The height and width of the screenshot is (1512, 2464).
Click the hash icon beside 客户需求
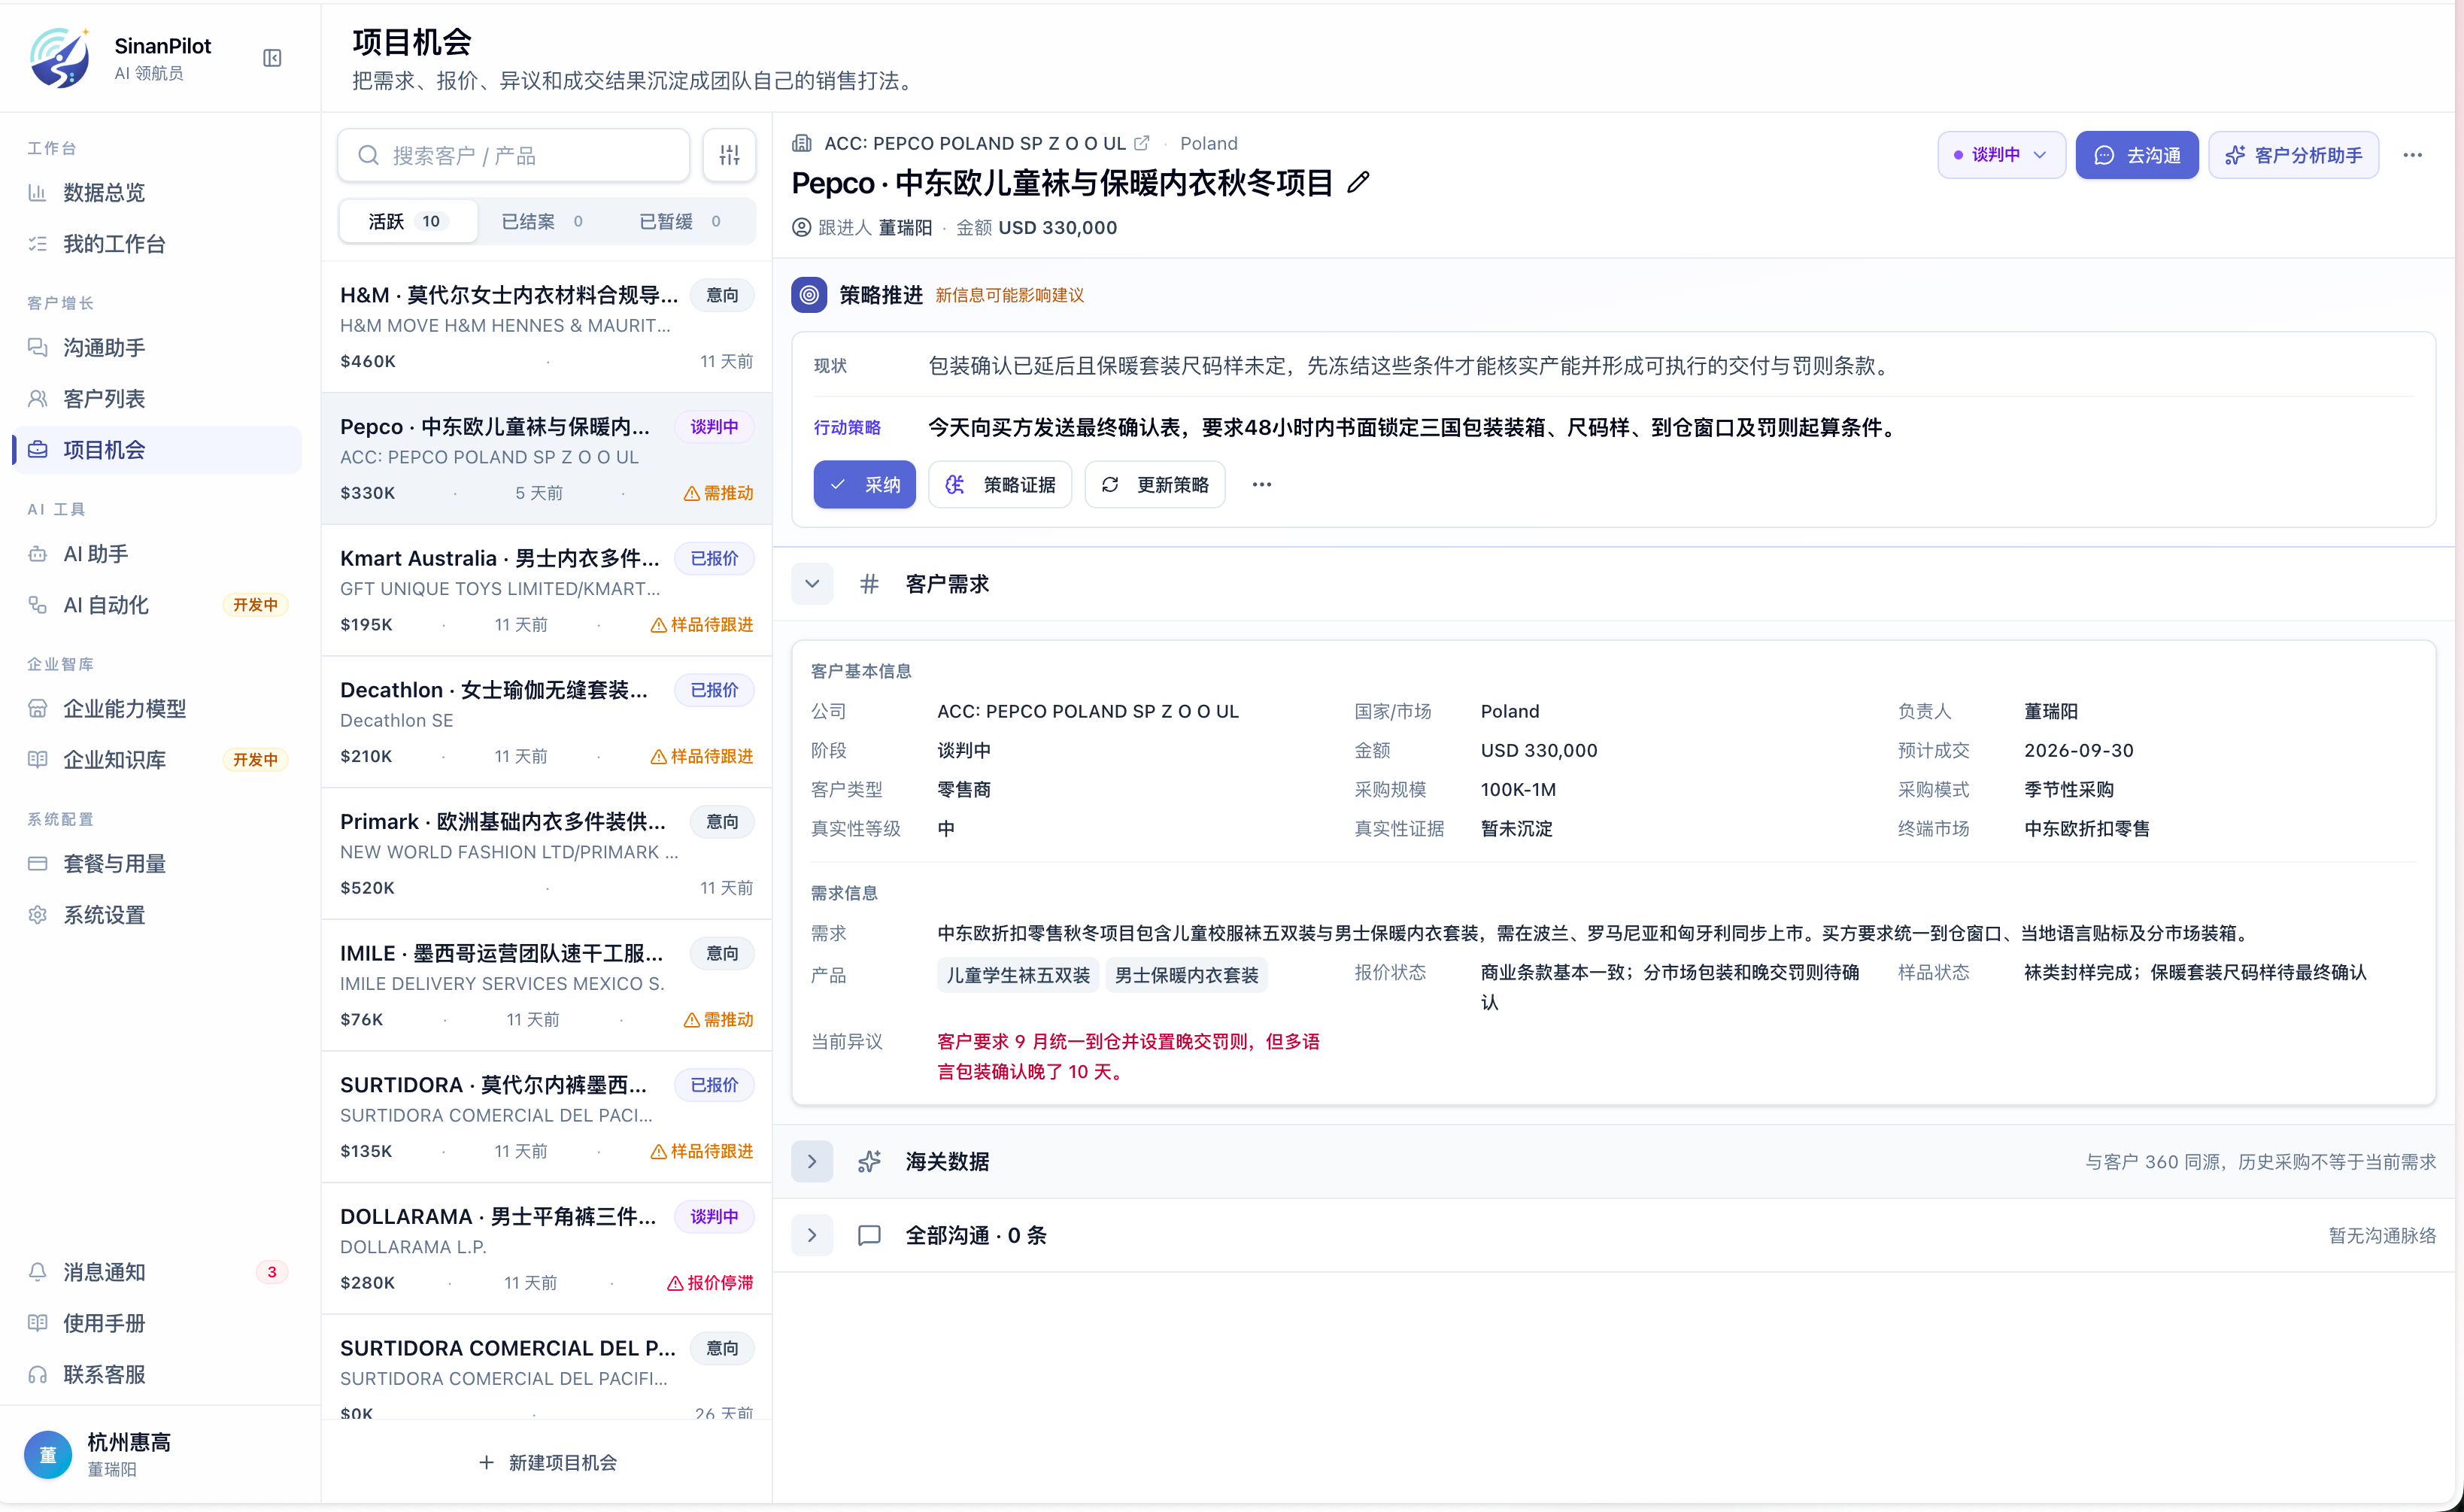(x=869, y=584)
